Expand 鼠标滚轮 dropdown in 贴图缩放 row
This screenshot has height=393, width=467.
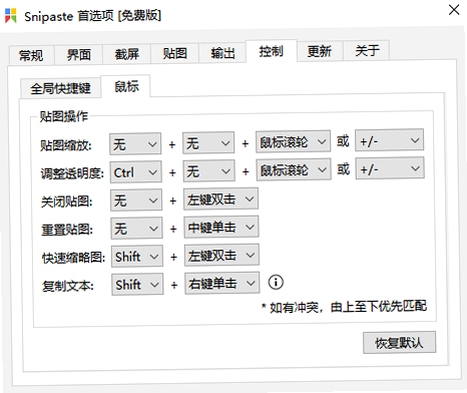coord(293,142)
